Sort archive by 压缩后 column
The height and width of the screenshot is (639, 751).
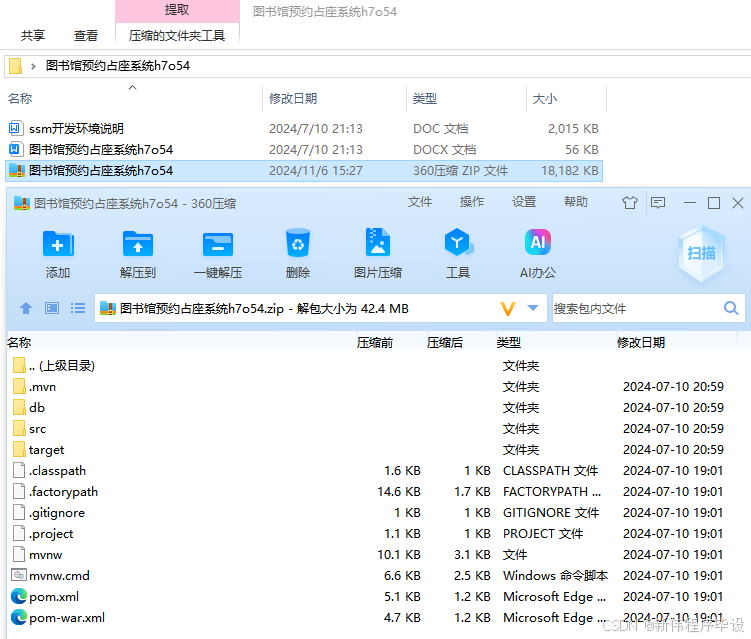tap(445, 342)
